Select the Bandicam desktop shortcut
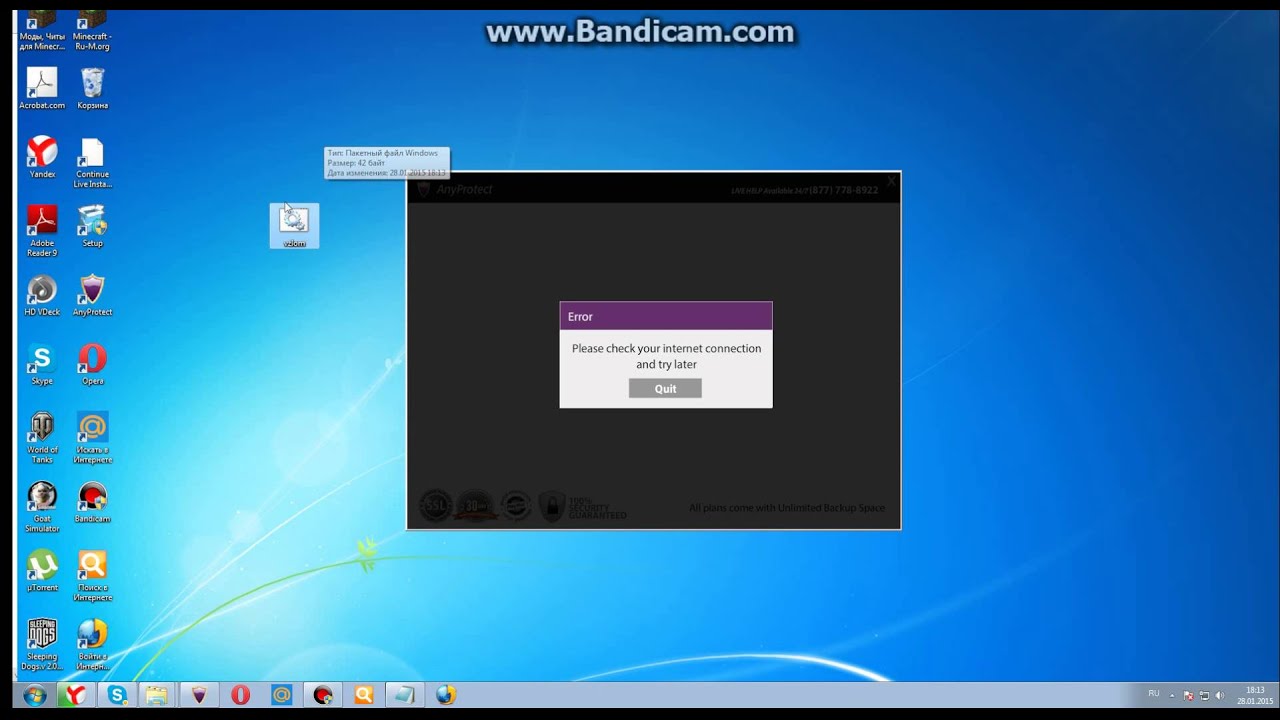This screenshot has width=1280, height=720. [x=92, y=502]
